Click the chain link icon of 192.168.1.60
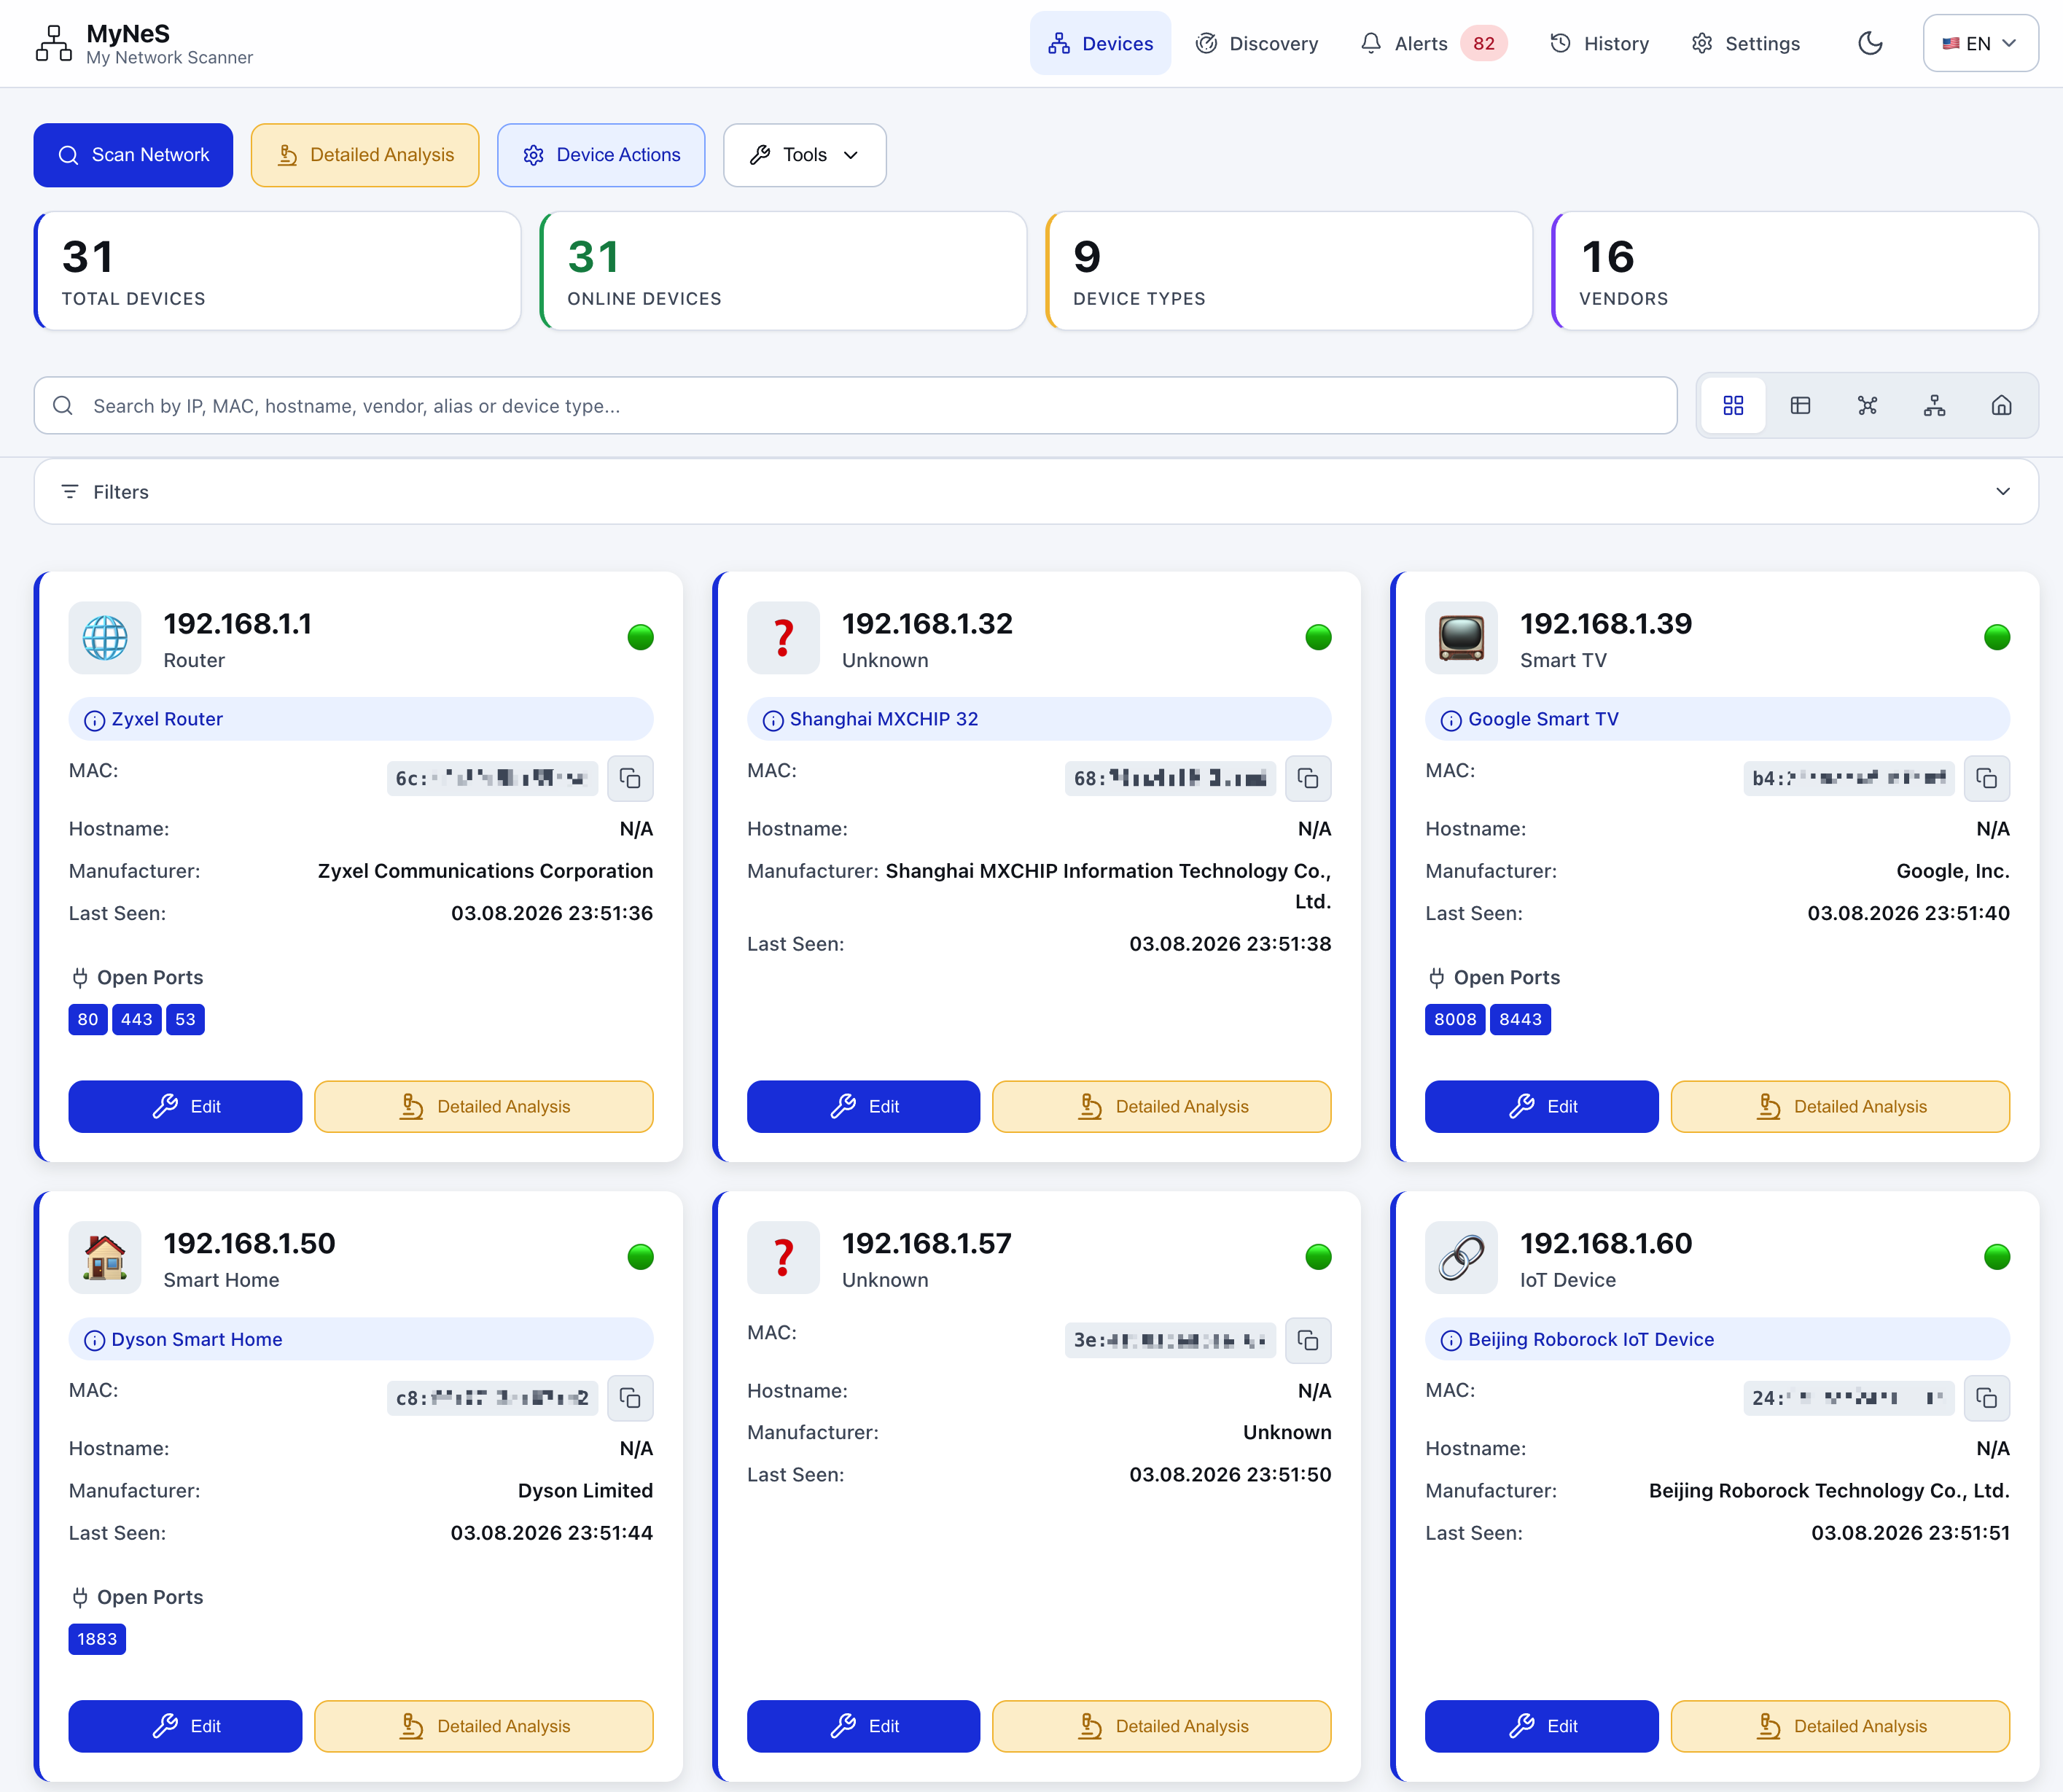The height and width of the screenshot is (1792, 2063). 1461,1257
